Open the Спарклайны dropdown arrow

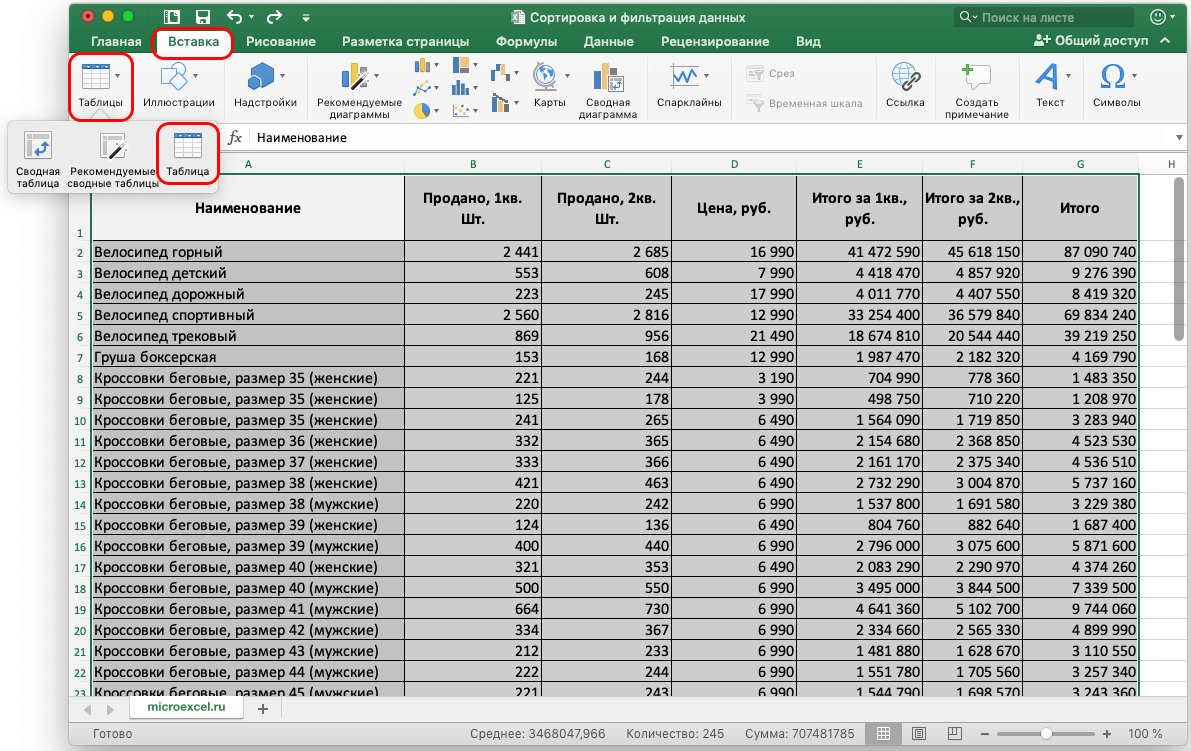point(706,76)
